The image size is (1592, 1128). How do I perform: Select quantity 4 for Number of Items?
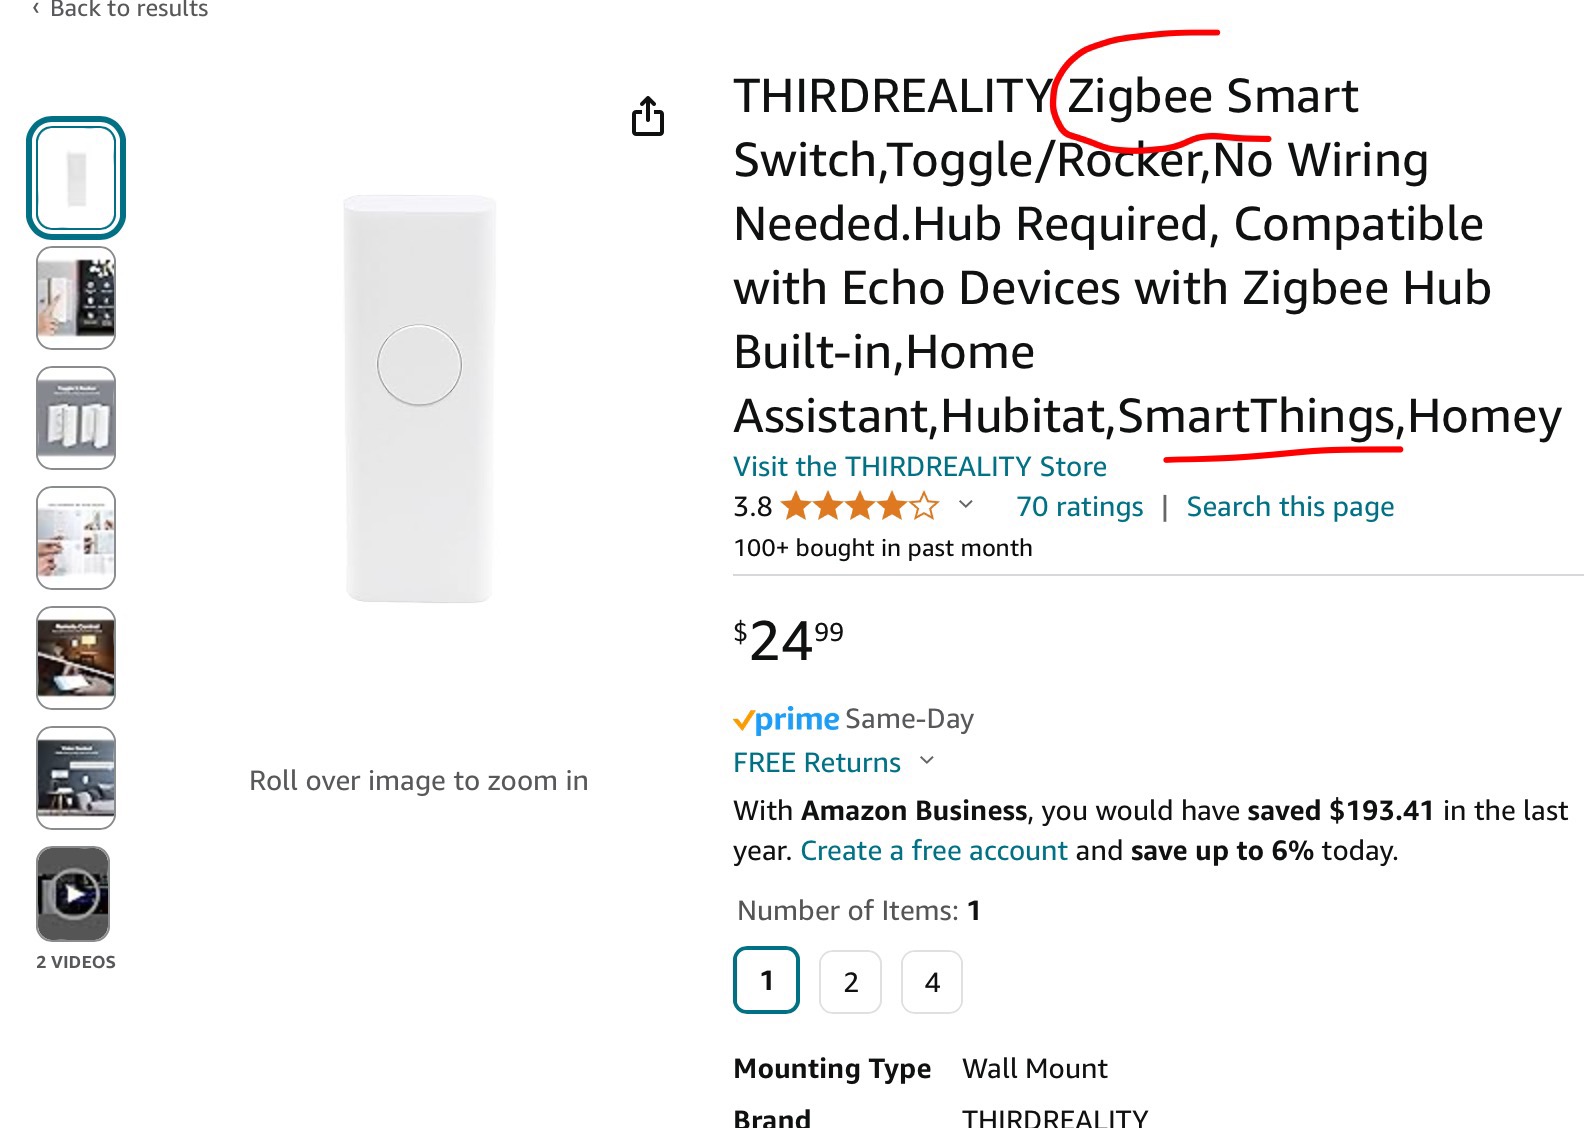pos(931,982)
